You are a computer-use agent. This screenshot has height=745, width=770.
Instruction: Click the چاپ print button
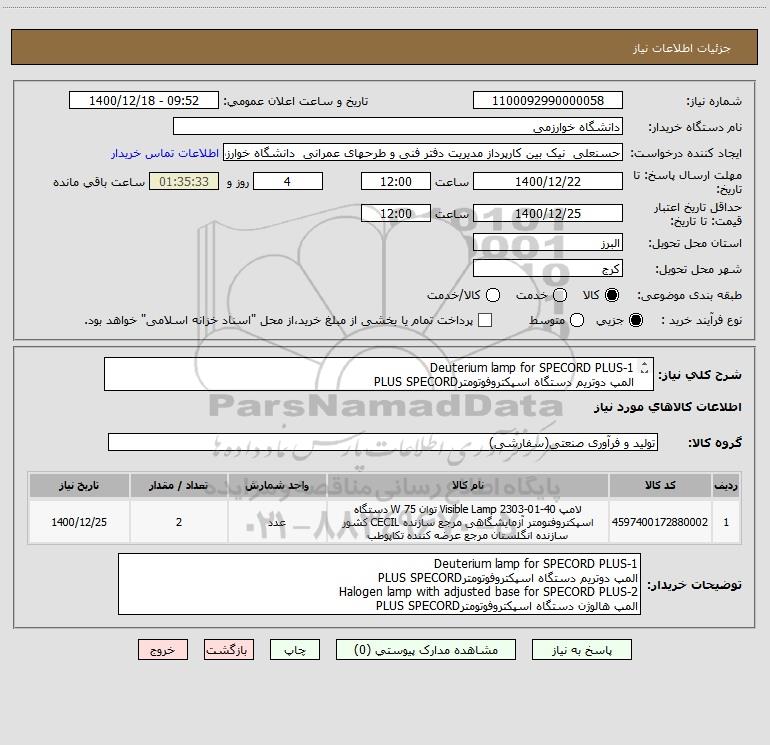tap(295, 650)
